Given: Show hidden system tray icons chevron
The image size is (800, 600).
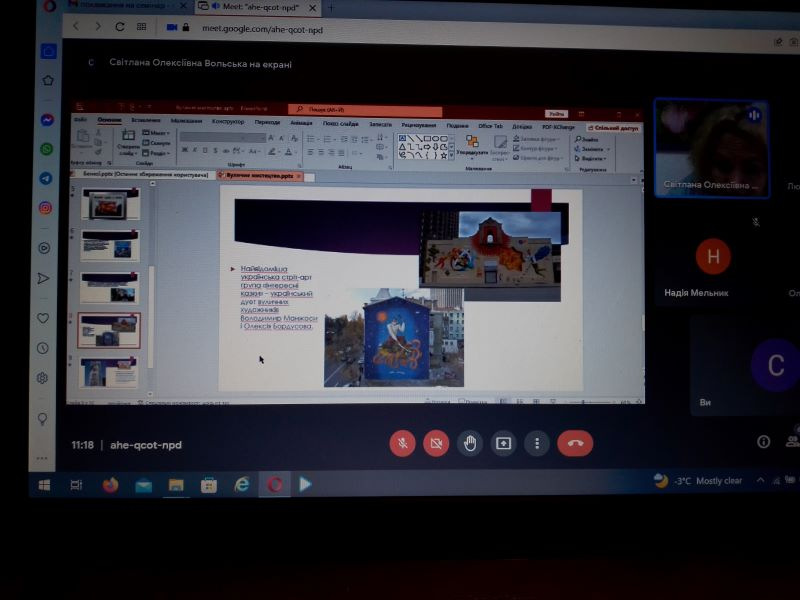Looking at the screenshot, I should point(760,480).
